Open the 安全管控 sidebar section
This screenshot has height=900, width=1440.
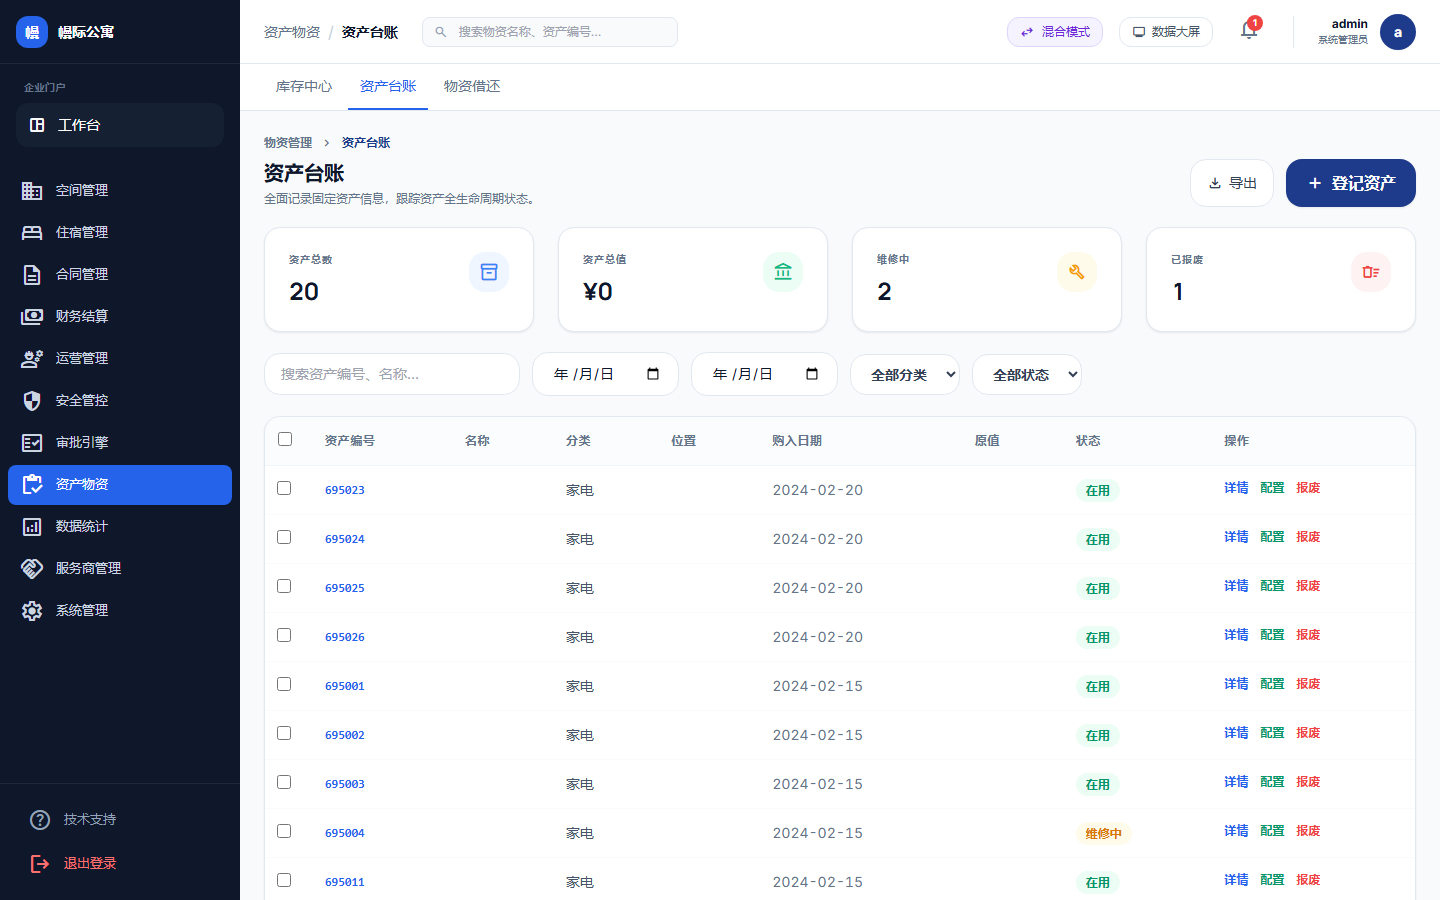point(84,400)
